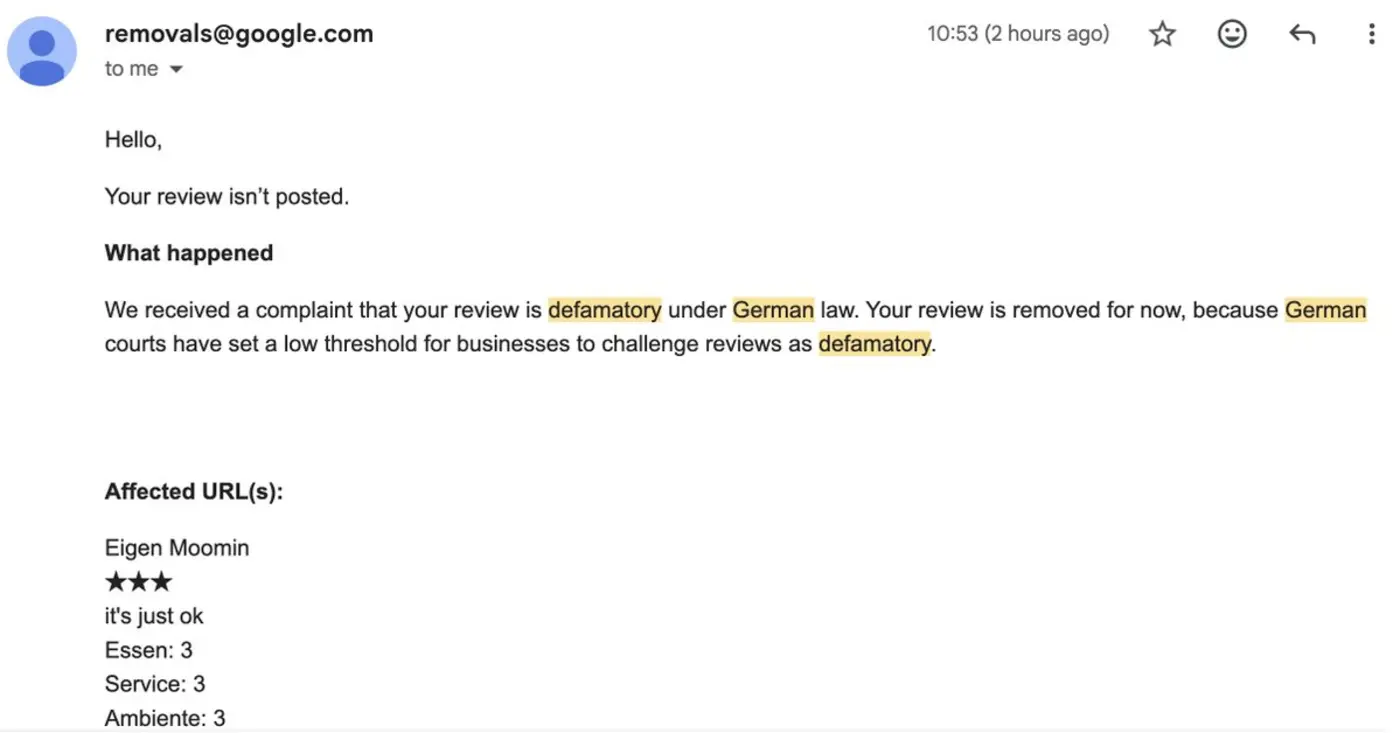This screenshot has width=1400, height=733.
Task: Click the review text 'it's just ok'
Action: coord(154,616)
